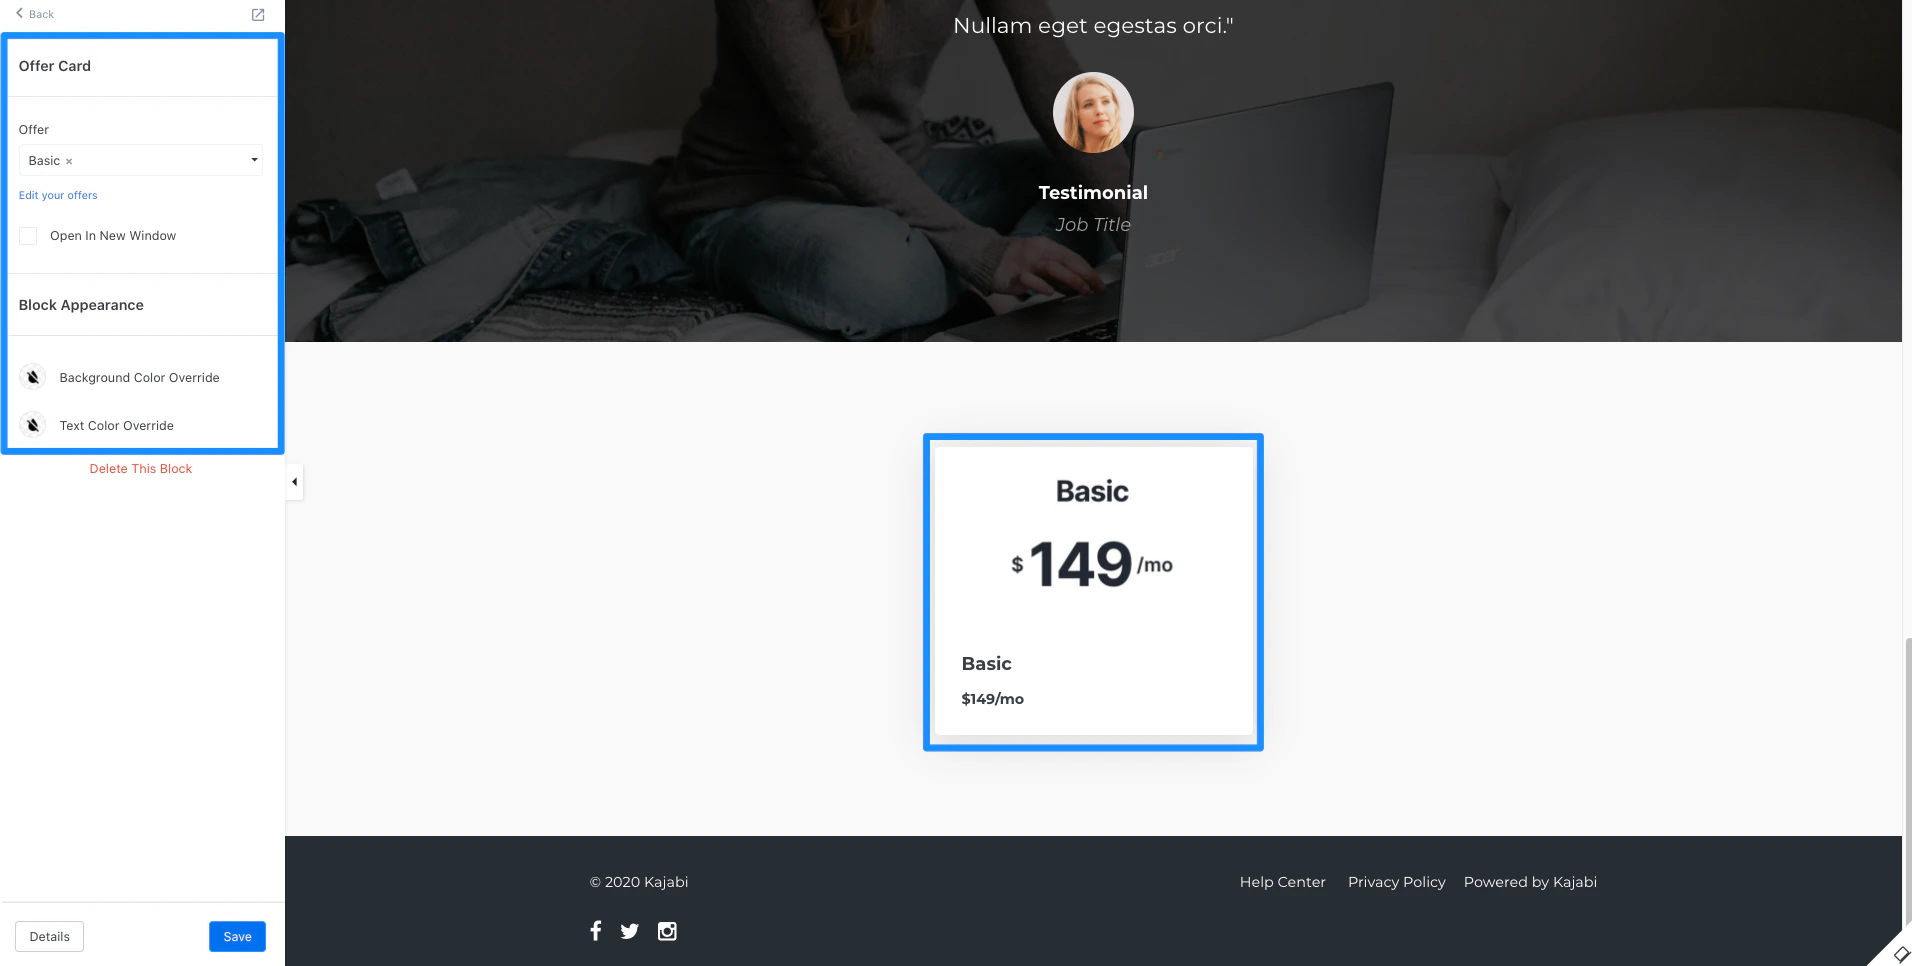Collapse the sidebar with arrow handle

[x=294, y=482]
